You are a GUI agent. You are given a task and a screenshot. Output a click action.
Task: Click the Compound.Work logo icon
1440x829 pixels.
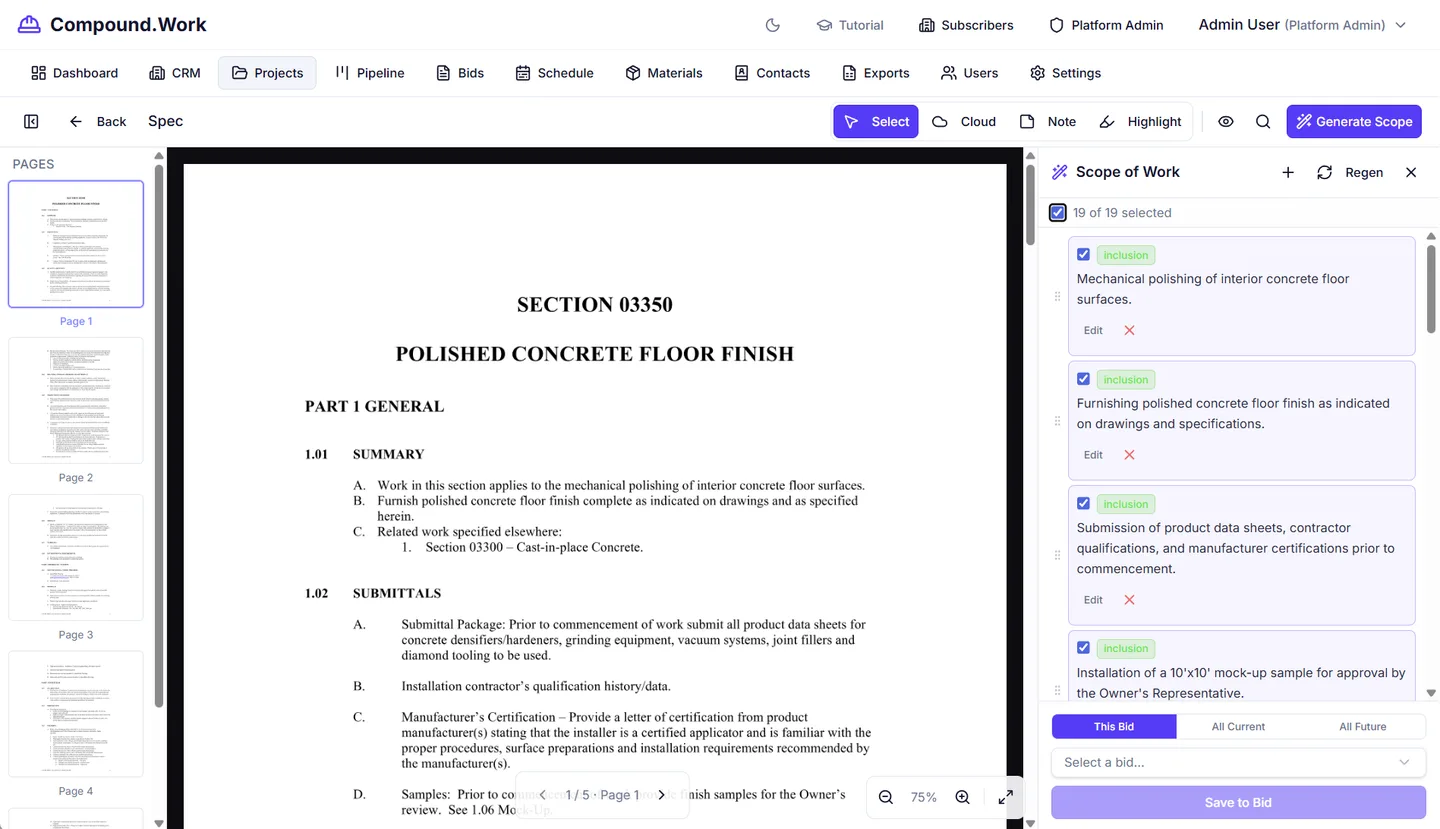pos(31,25)
